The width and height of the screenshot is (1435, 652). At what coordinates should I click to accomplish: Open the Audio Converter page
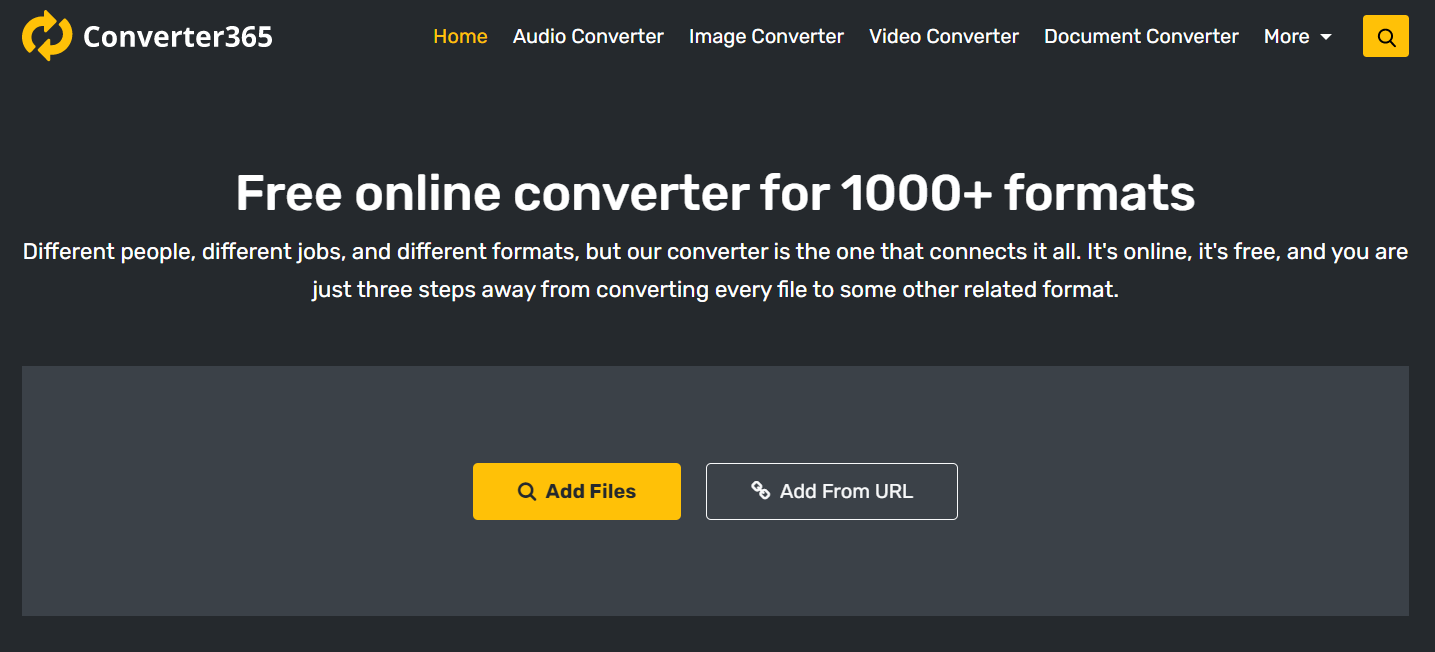coord(588,37)
